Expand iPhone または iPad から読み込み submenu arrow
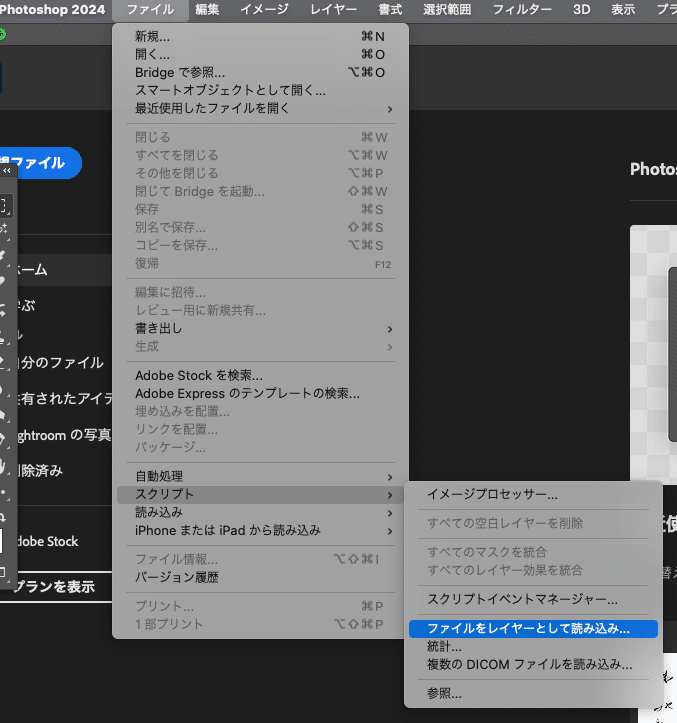The image size is (677, 723). [390, 531]
